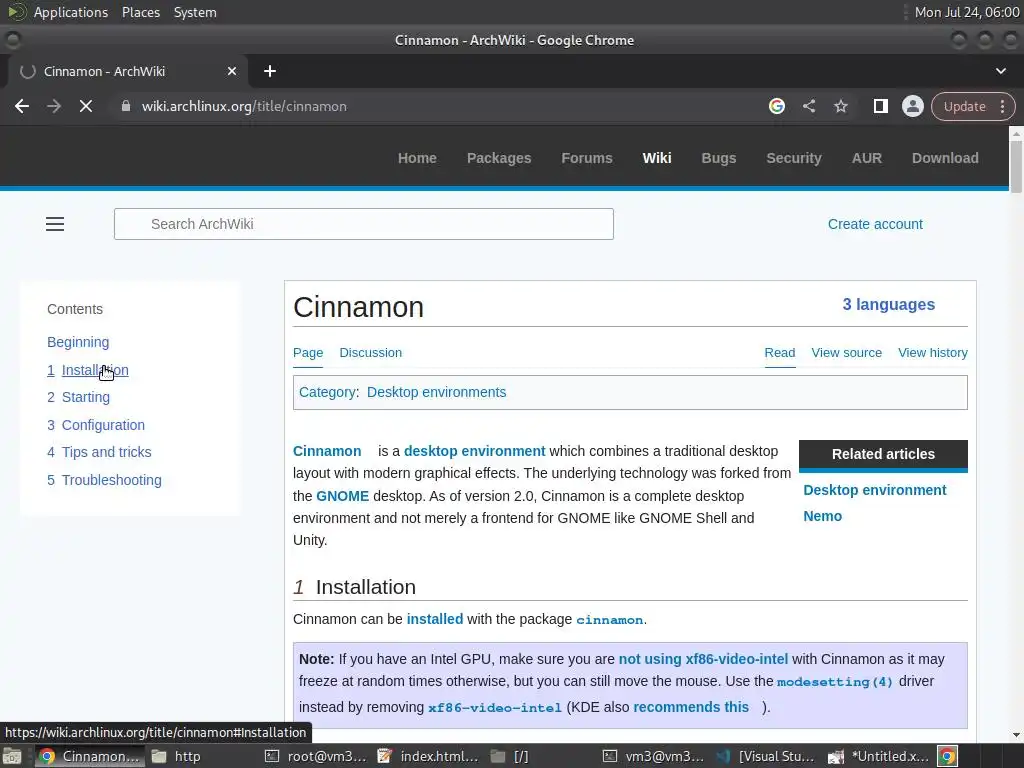Open the System menu in top panel

(195, 12)
